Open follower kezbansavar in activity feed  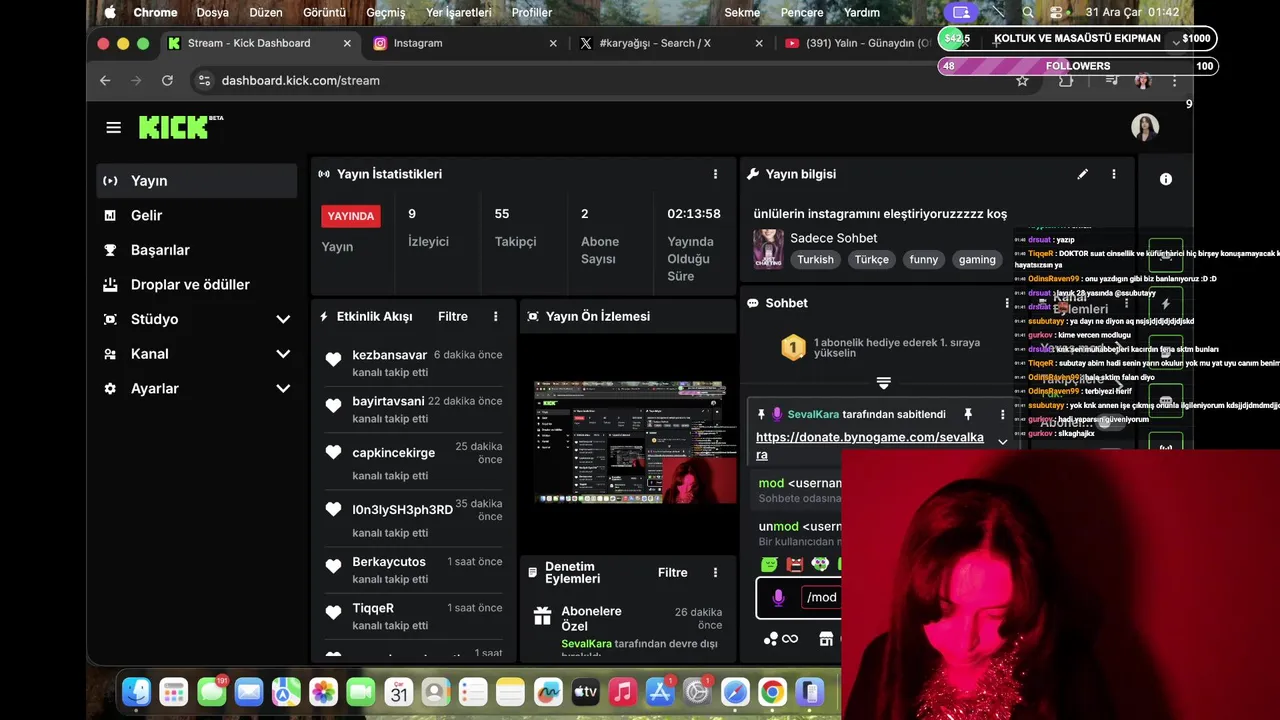coord(389,355)
